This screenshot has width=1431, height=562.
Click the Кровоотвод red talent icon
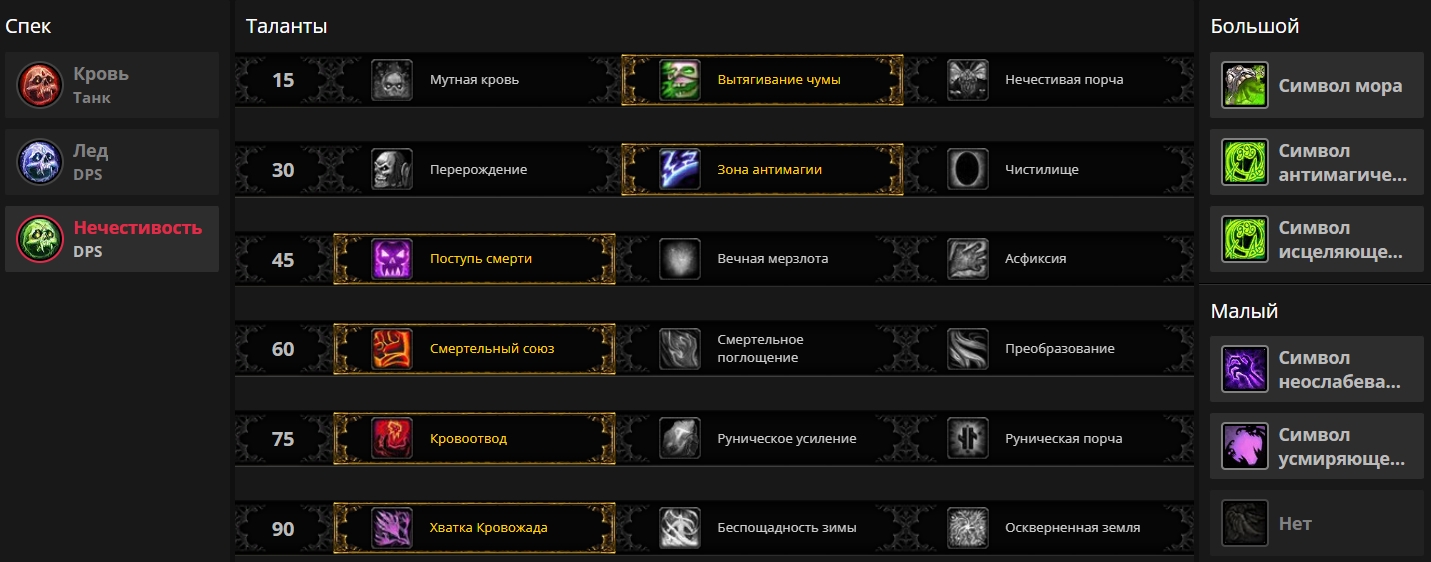click(392, 438)
